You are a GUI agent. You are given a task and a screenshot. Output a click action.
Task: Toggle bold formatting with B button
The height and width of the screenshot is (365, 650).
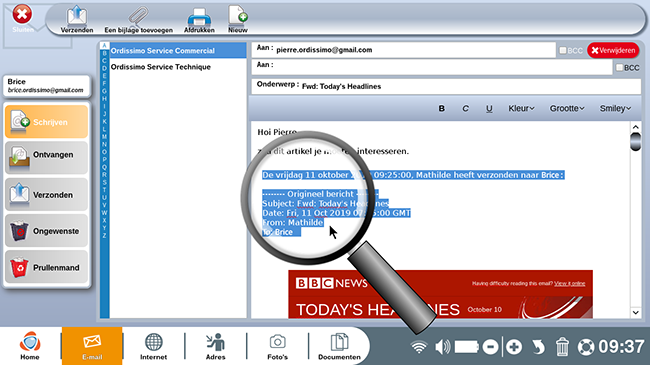point(441,108)
